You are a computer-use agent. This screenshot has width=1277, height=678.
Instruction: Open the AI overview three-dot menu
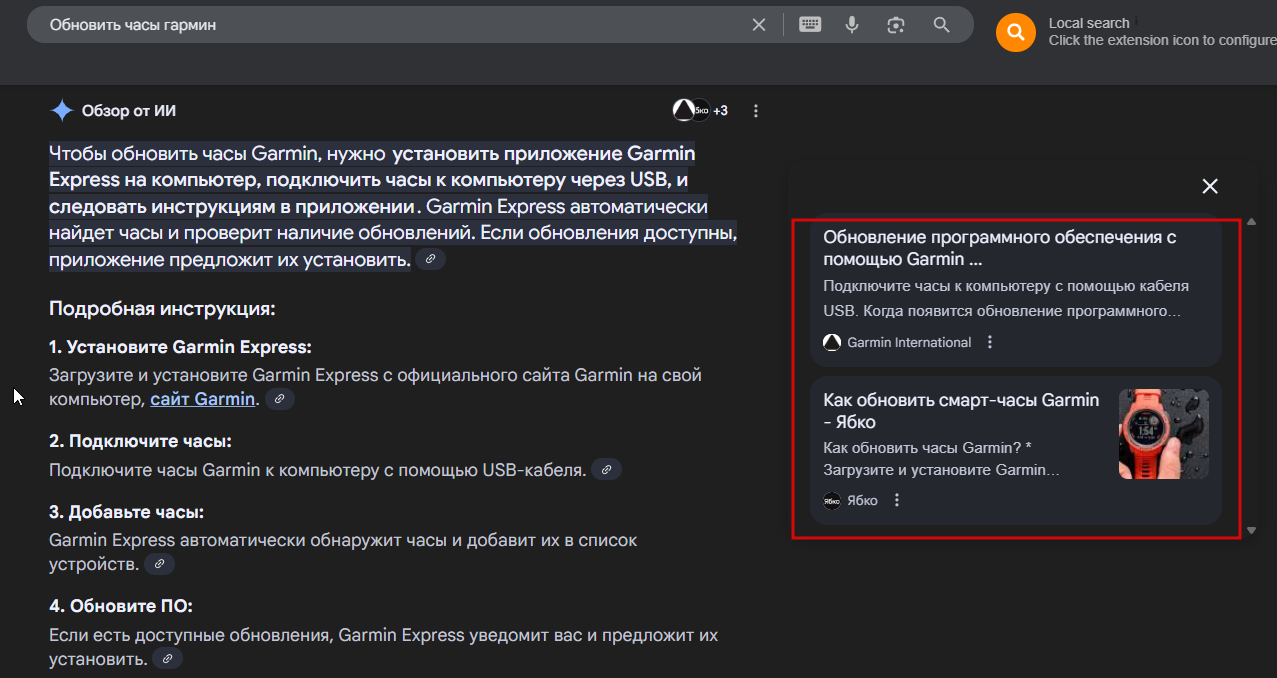tap(756, 111)
